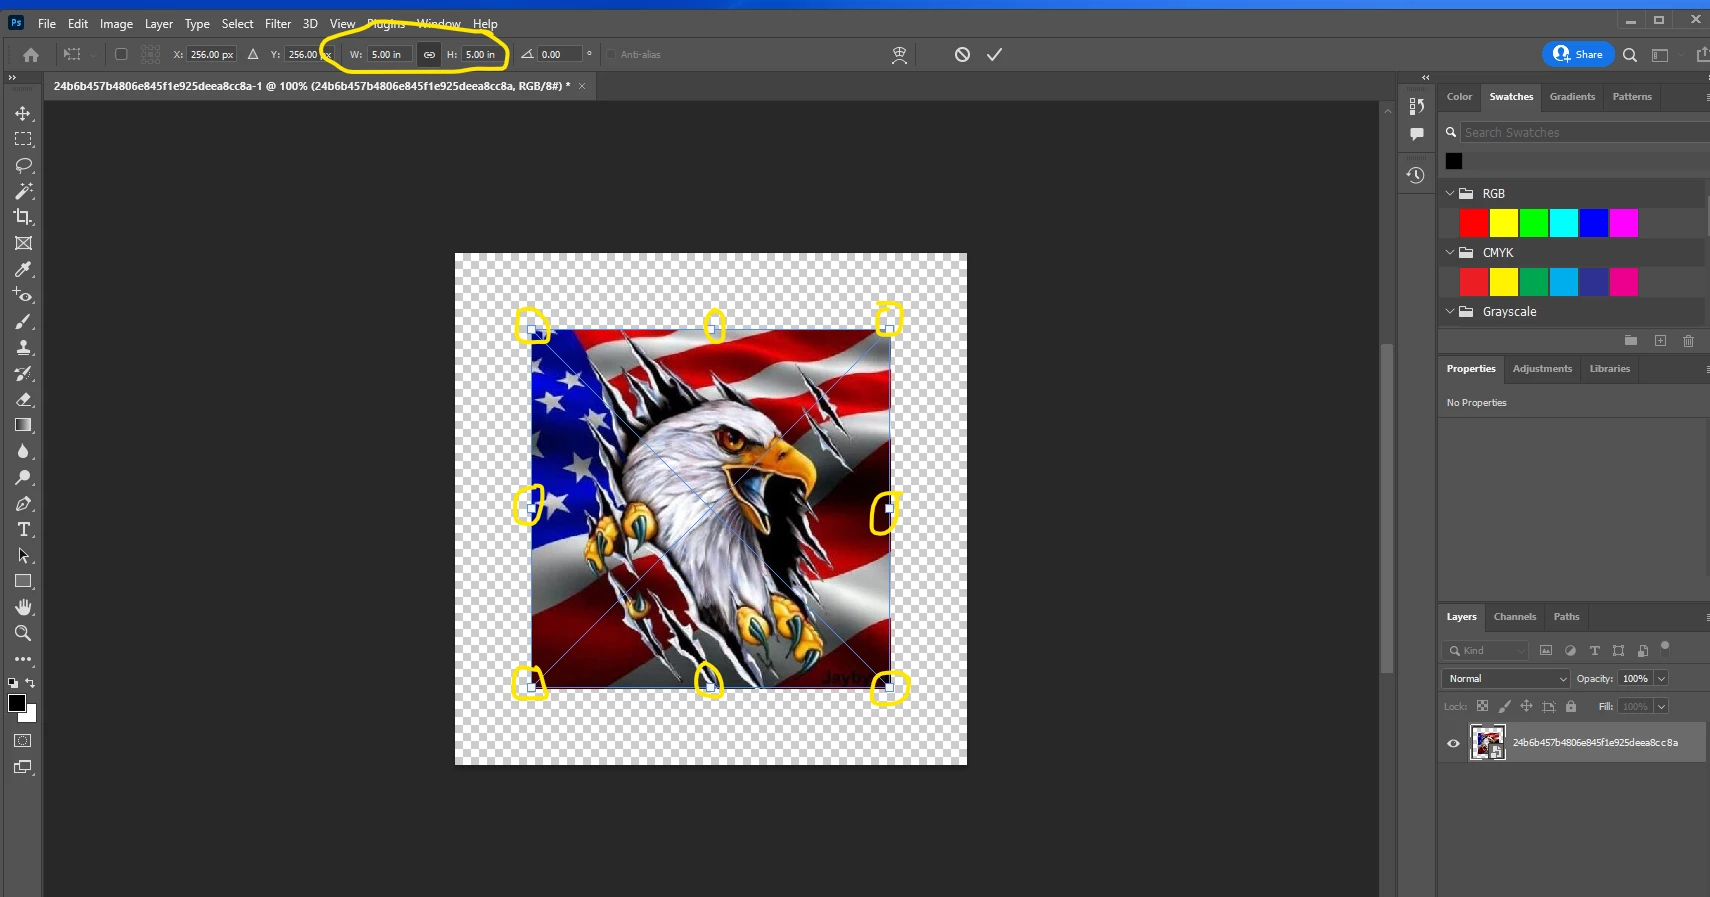Select the Dodge tool

23,477
